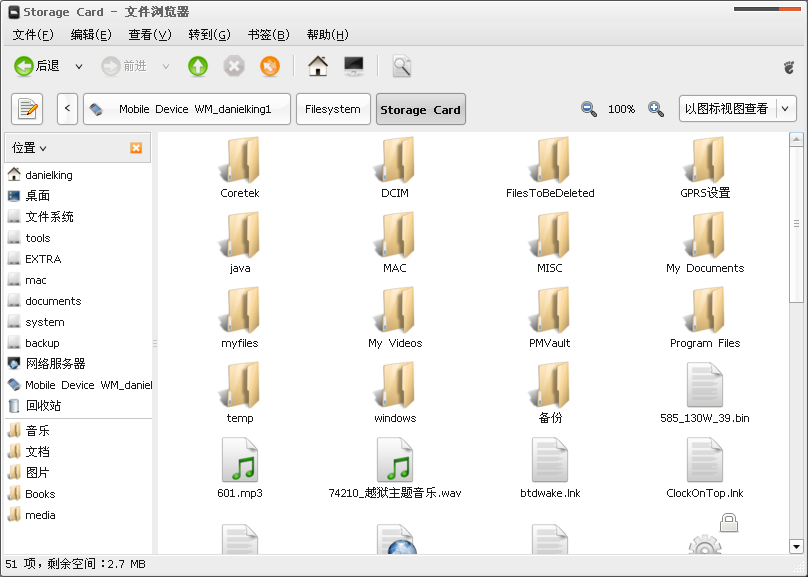The width and height of the screenshot is (808, 577).
Task: Select the ClockOnTop.lnk file icon
Action: [x=705, y=461]
